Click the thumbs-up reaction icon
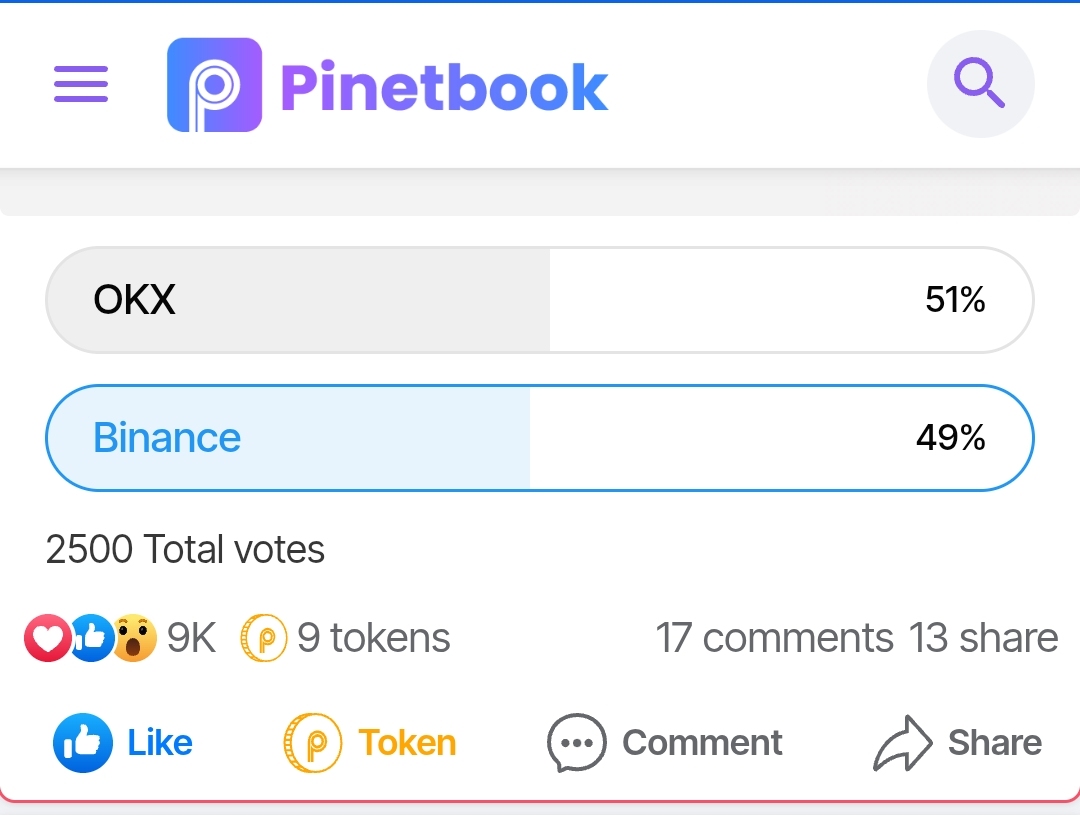Screen dimensions: 1080x818 pos(92,638)
